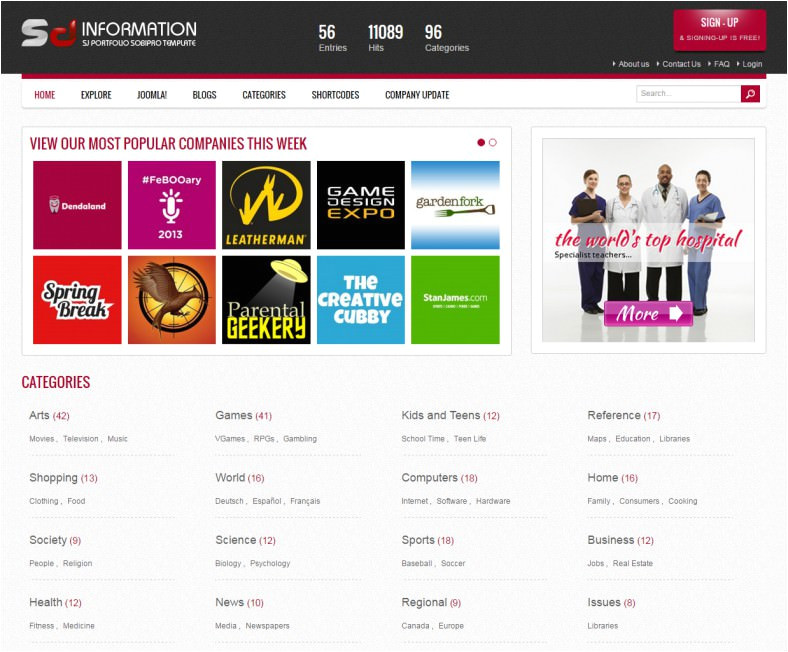The image size is (788, 652).
Task: Open the Joomla! navigation menu
Action: pos(152,95)
